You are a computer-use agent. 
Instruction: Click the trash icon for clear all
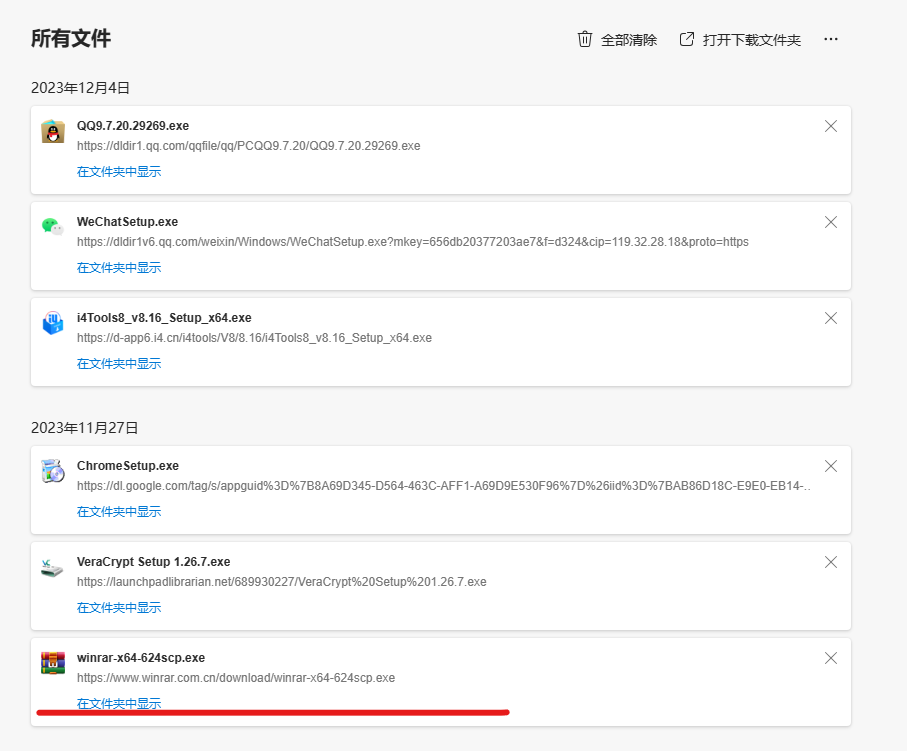[x=584, y=39]
